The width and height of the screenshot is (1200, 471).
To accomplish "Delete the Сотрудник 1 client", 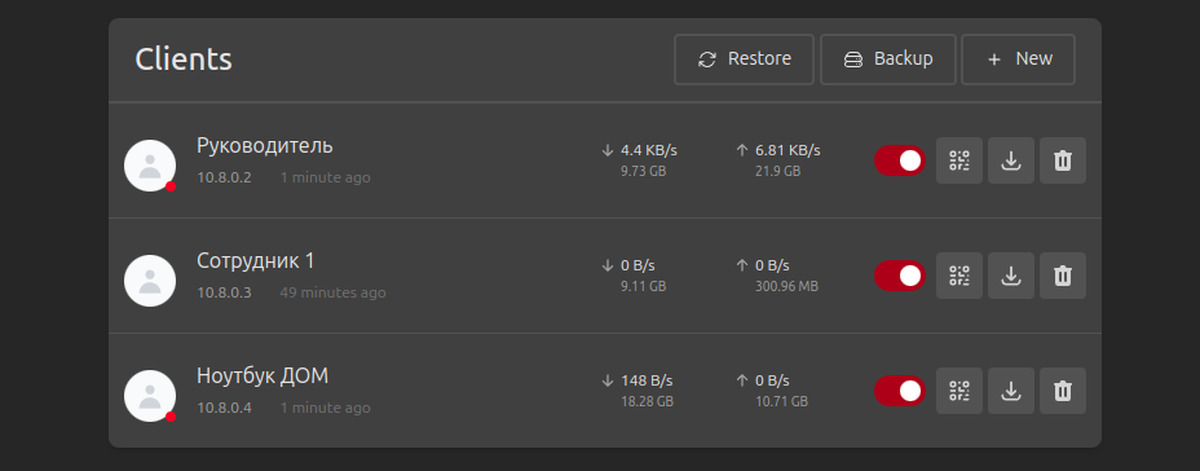I will click(x=1063, y=276).
